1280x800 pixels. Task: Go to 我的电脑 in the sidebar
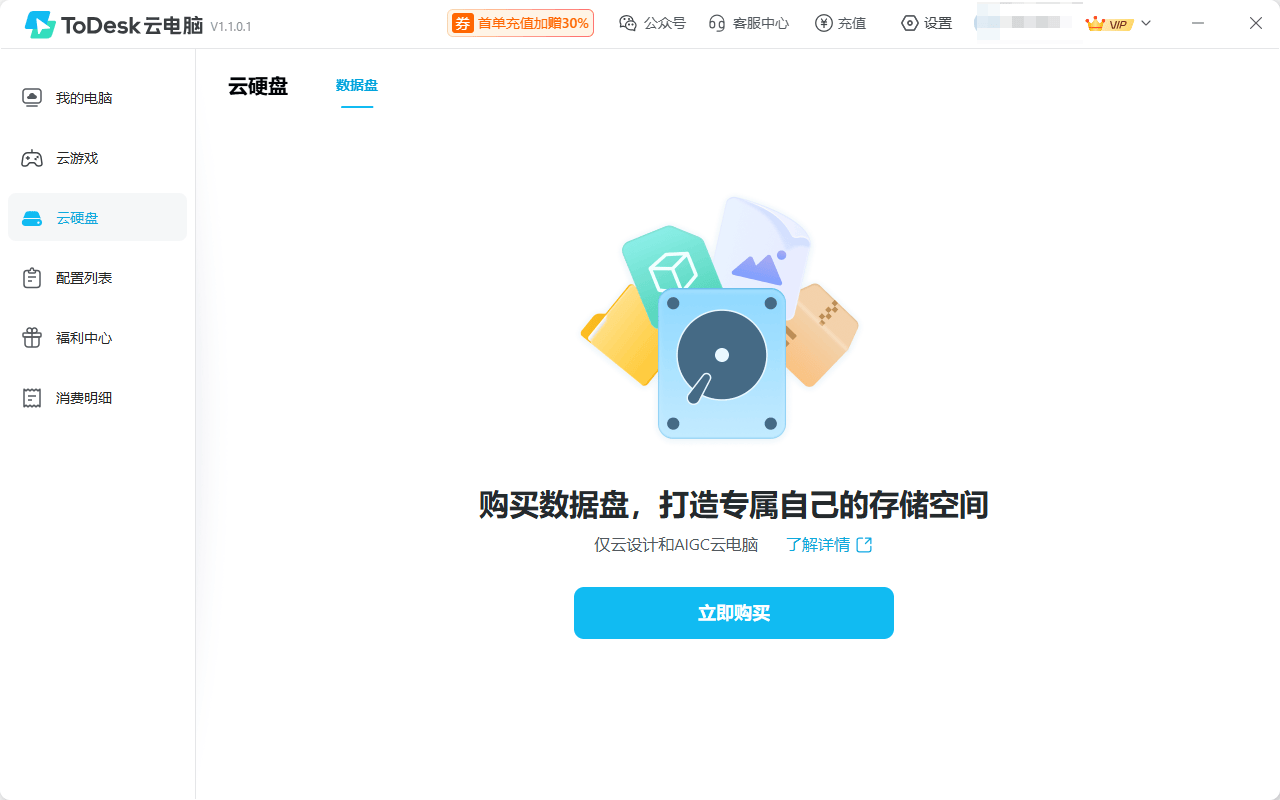click(x=97, y=98)
